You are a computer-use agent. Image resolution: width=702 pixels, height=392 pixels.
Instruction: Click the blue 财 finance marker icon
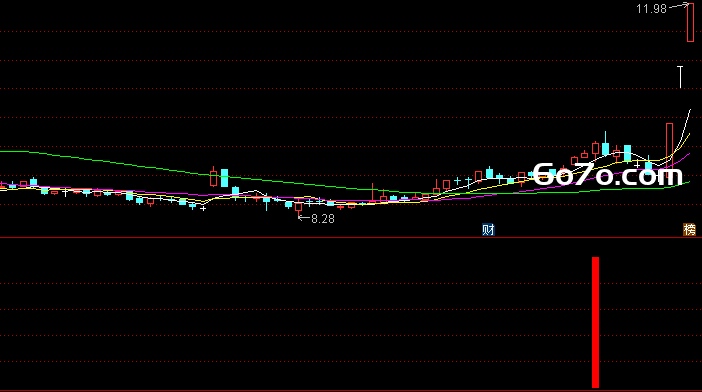[x=488, y=230]
